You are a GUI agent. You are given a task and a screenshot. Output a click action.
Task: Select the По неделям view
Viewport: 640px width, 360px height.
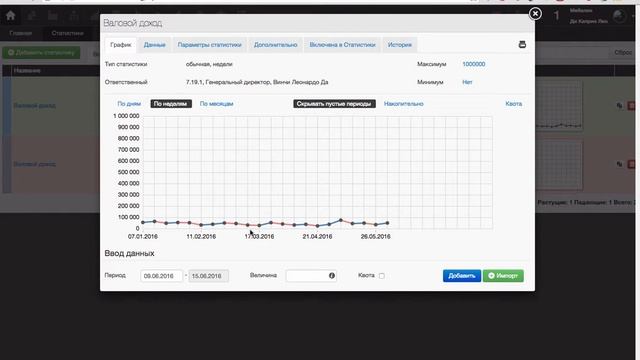coord(171,104)
